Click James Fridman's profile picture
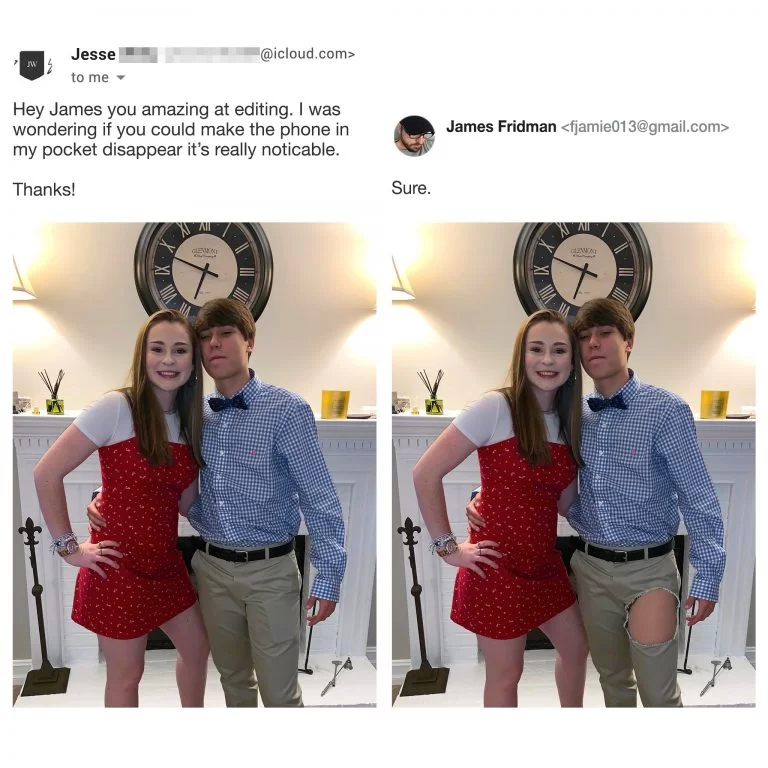 click(x=414, y=136)
